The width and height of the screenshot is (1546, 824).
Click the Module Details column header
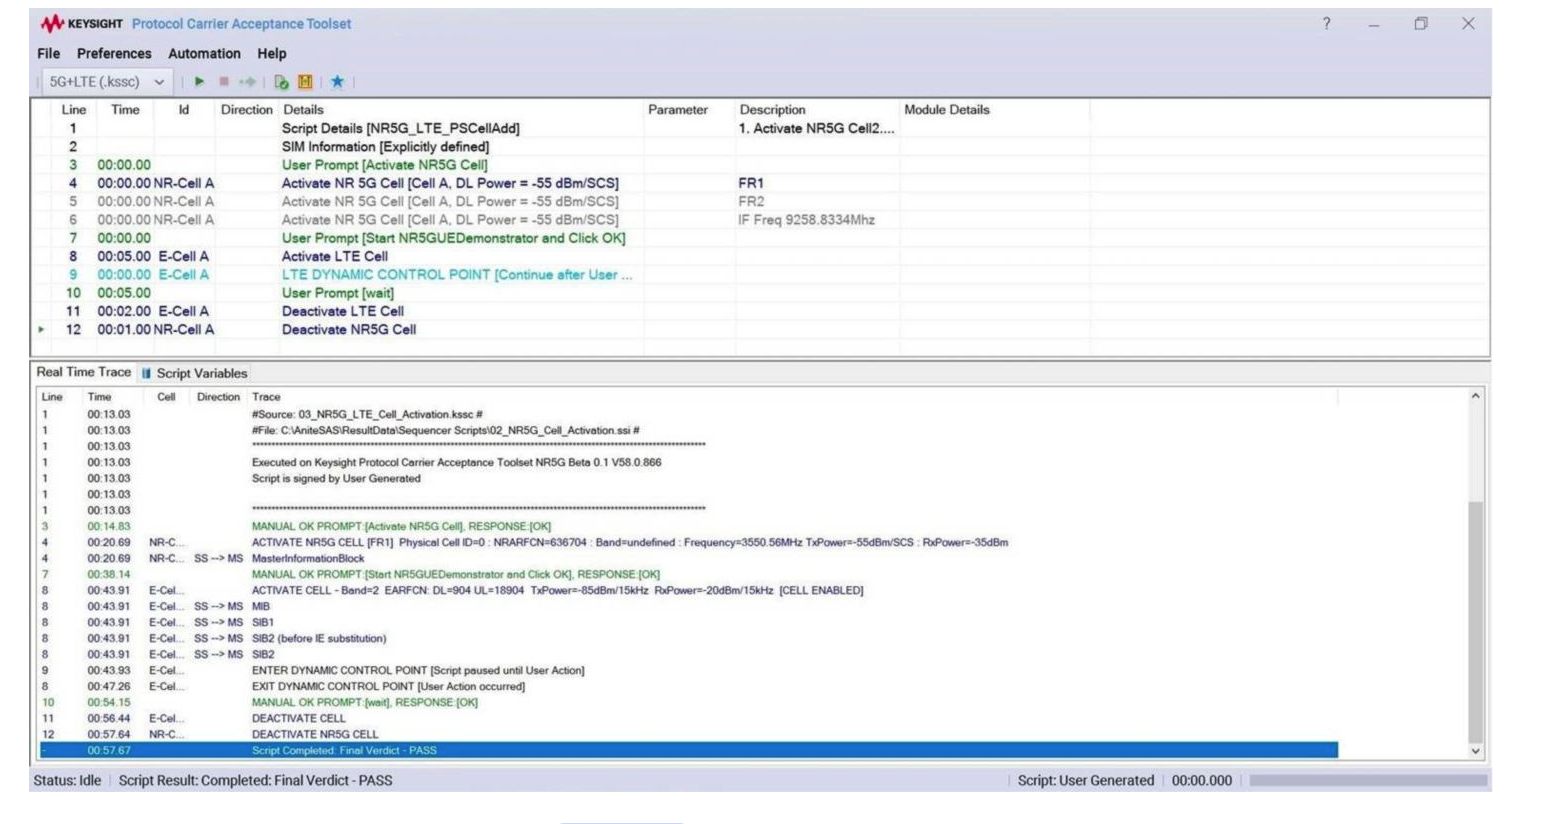tap(946, 110)
